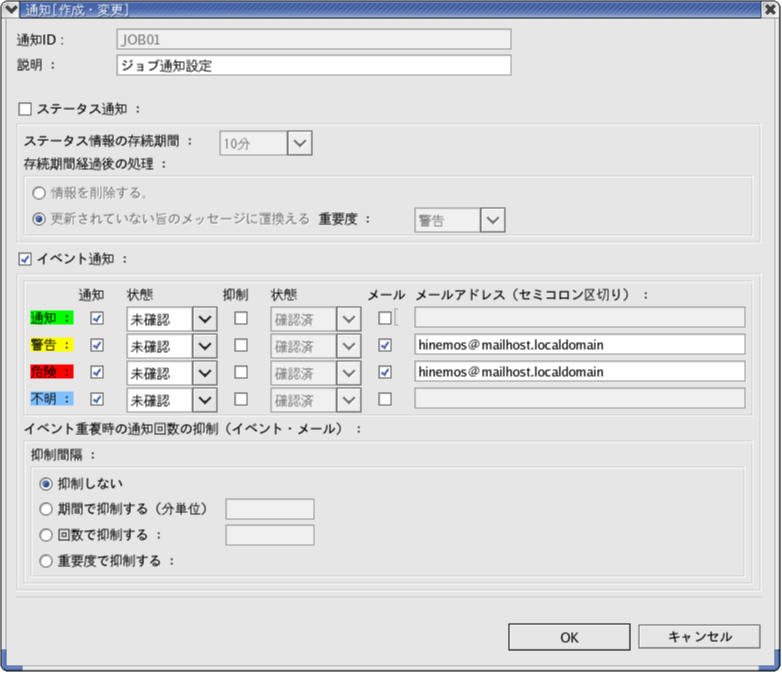Click the キャンセル button
782x675 pixels.
699,637
